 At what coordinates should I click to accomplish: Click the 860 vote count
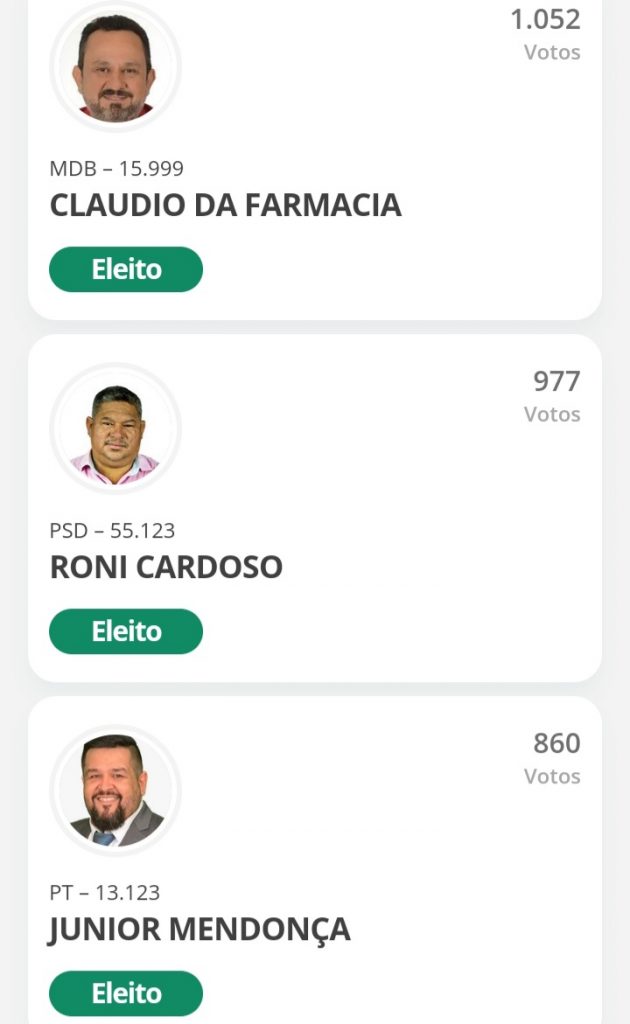pos(556,743)
